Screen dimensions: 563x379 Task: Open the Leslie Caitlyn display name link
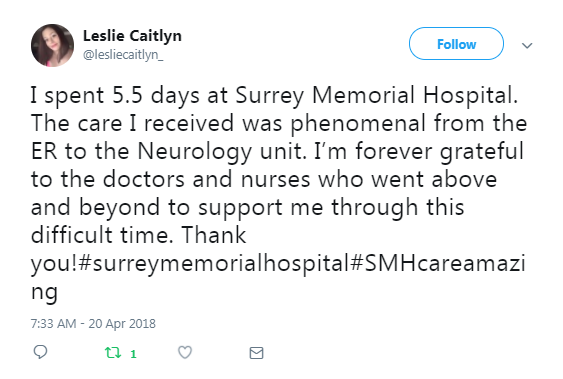[x=132, y=36]
